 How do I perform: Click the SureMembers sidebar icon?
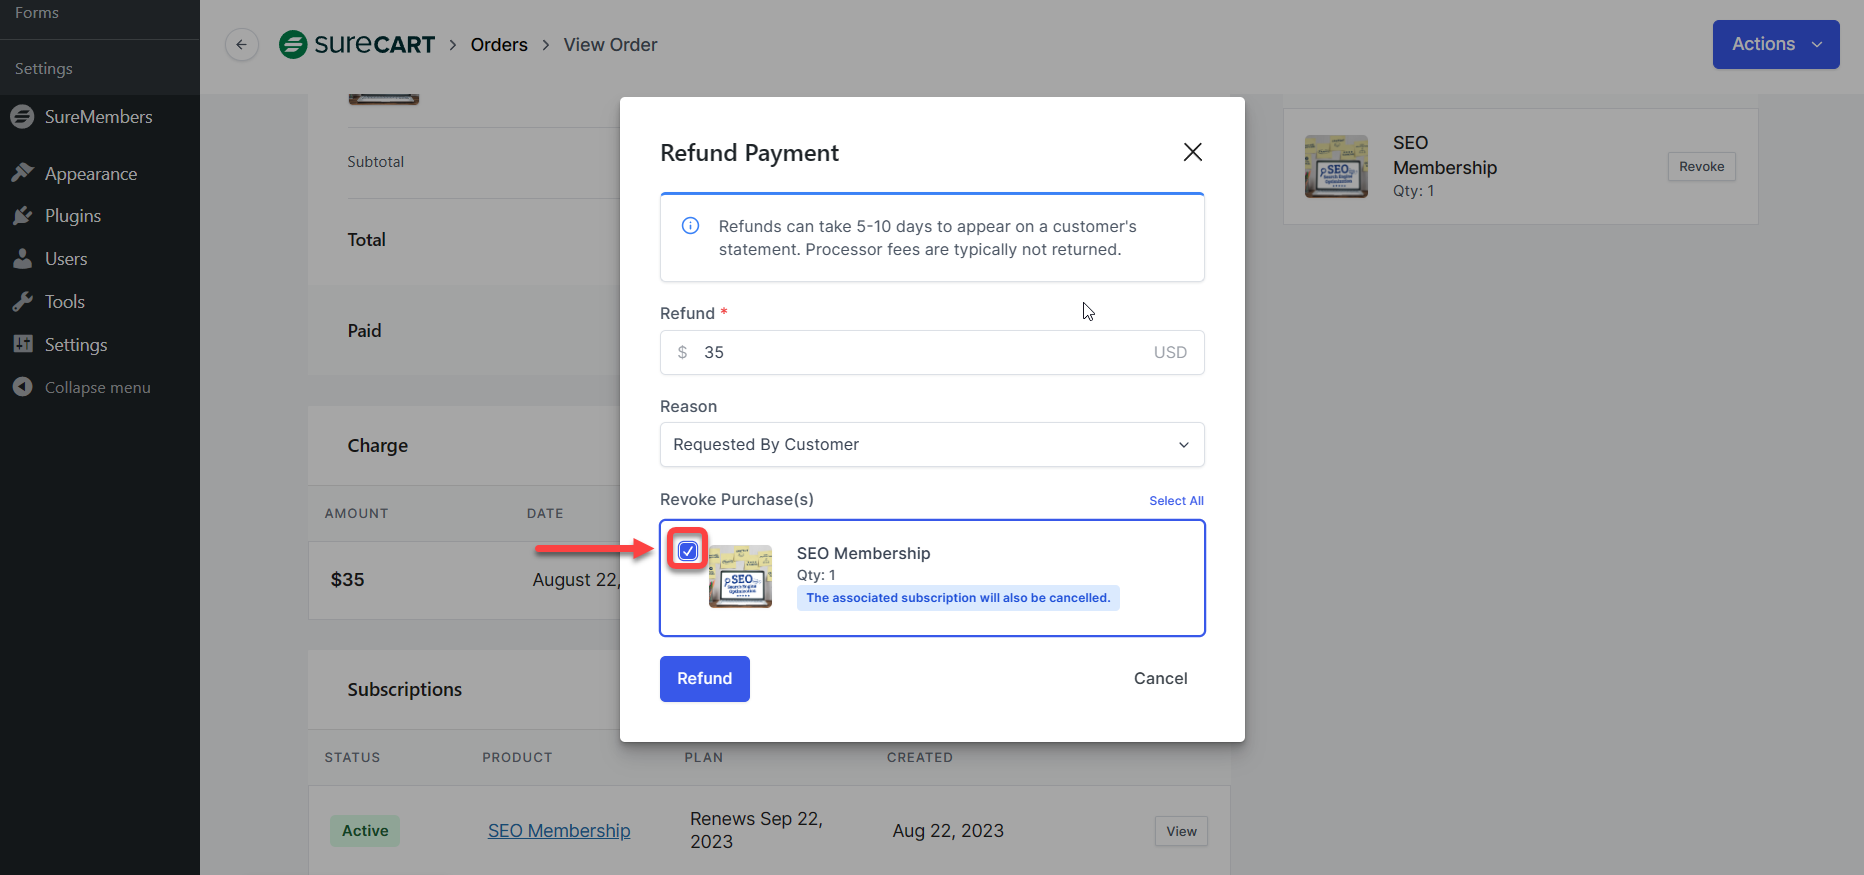(x=22, y=117)
